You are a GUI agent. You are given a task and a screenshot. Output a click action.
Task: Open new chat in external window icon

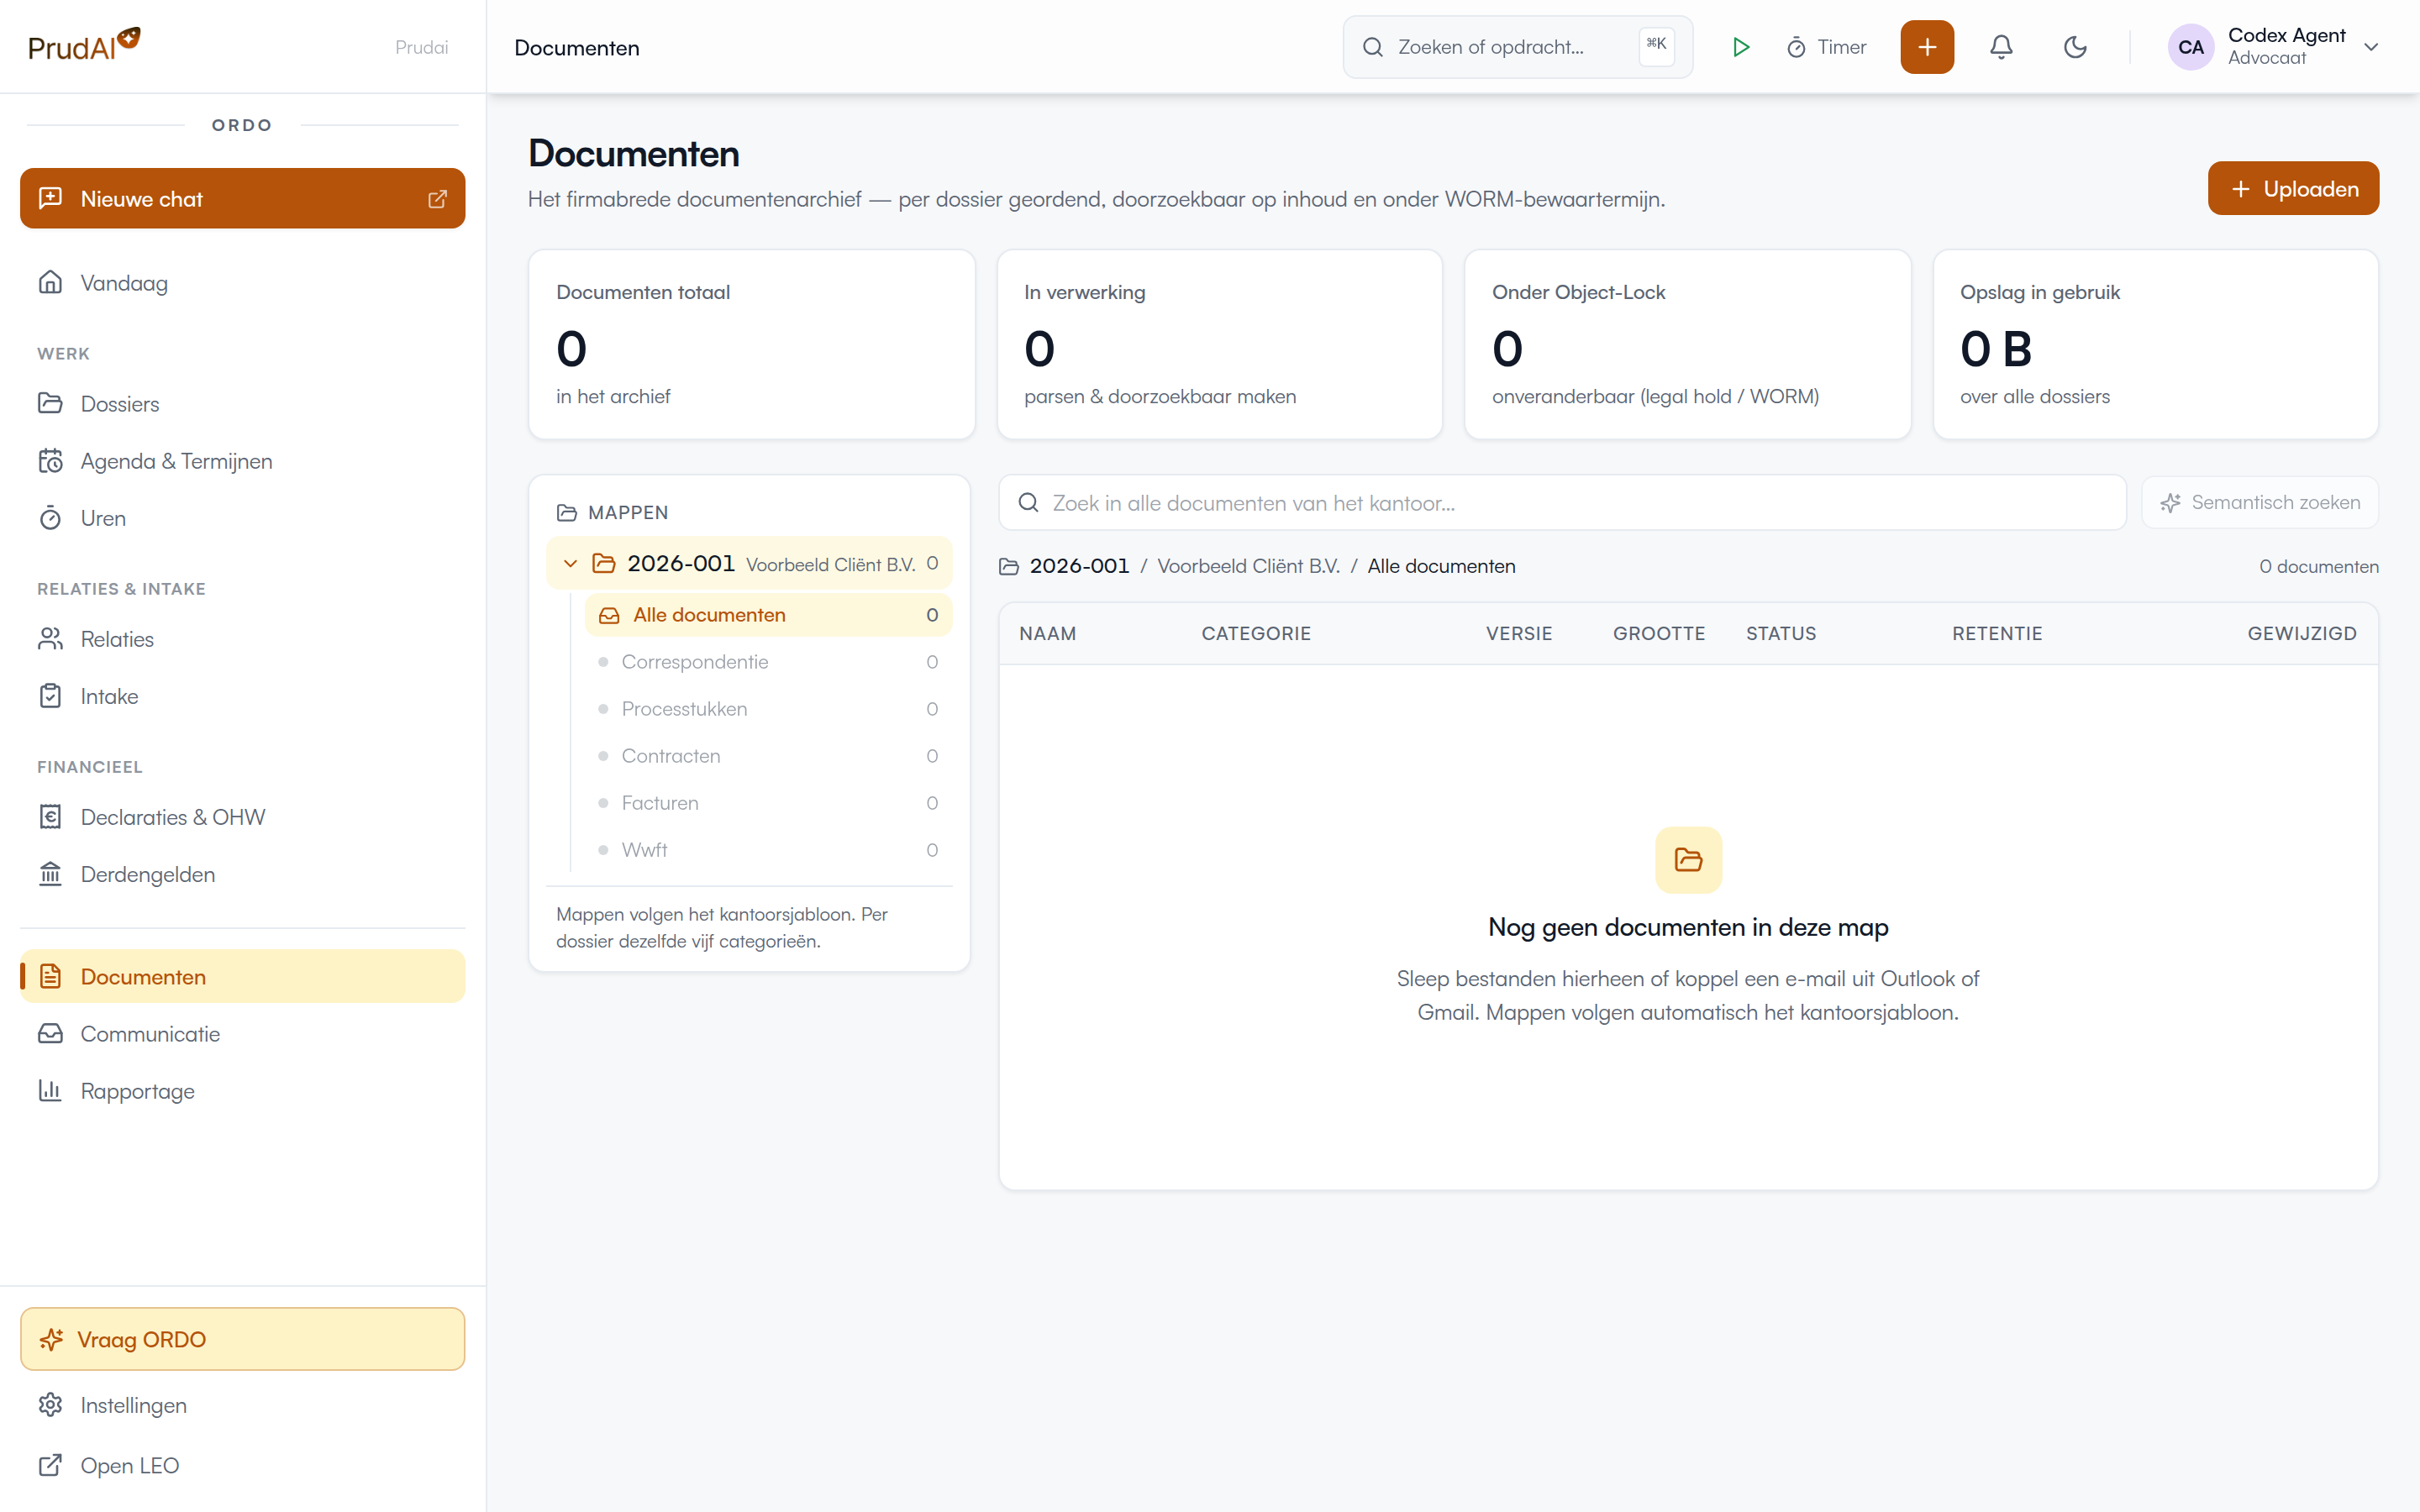coord(437,199)
